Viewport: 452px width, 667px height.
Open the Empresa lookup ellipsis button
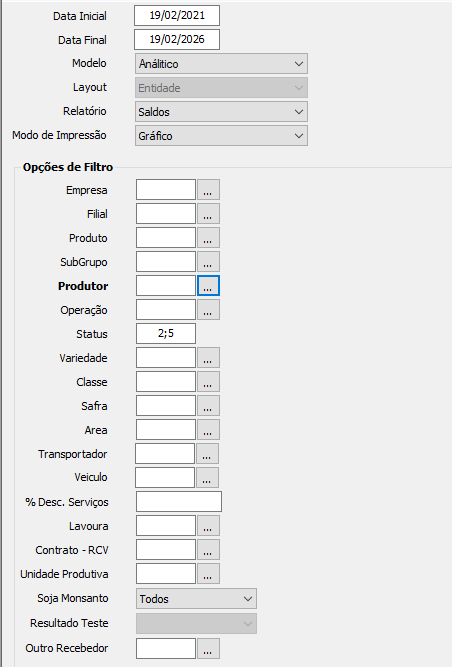(208, 190)
